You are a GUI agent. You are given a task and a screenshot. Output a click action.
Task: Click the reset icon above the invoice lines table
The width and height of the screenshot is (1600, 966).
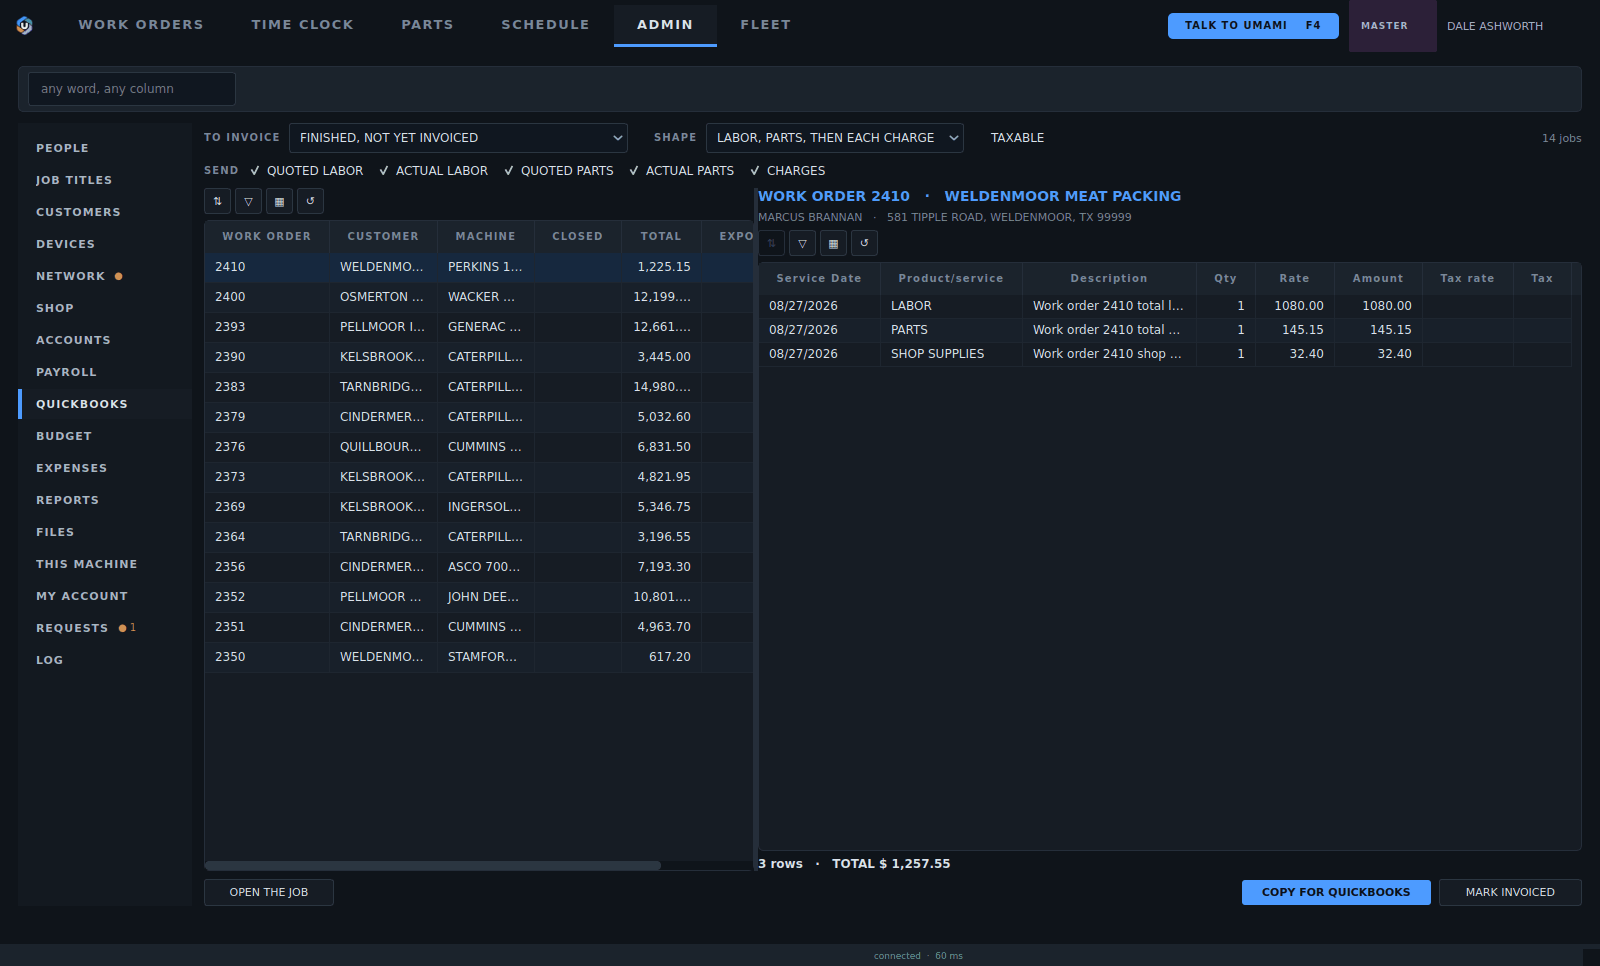click(864, 243)
